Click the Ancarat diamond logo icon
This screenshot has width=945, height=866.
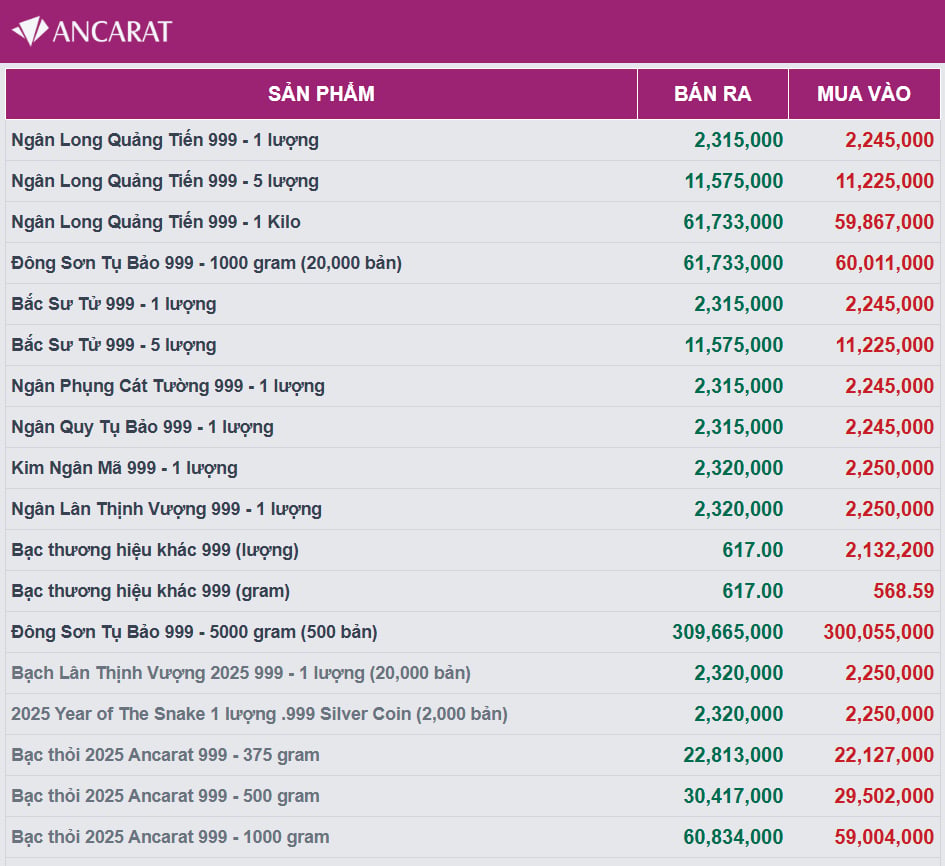[x=30, y=31]
